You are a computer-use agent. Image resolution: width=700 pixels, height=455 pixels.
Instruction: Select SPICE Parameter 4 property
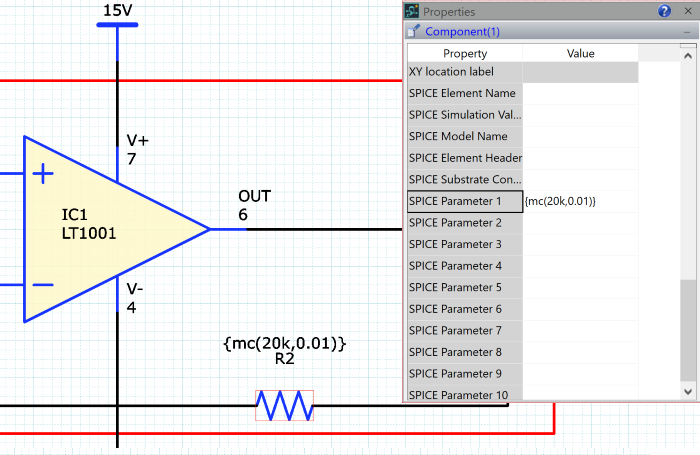(x=465, y=266)
